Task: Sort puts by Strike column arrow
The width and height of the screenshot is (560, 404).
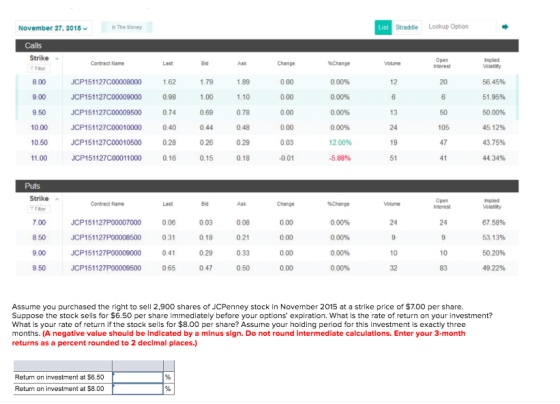Action: (57, 199)
